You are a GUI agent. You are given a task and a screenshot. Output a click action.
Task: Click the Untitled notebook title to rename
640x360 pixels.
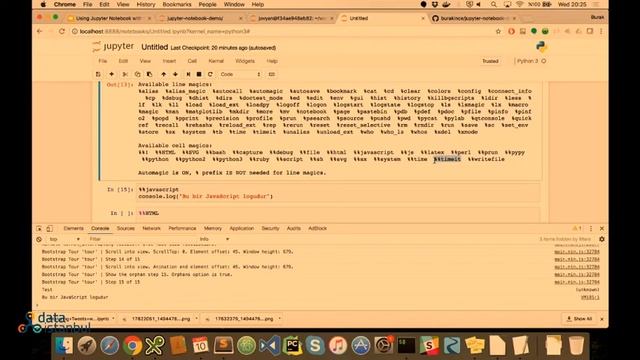click(154, 47)
